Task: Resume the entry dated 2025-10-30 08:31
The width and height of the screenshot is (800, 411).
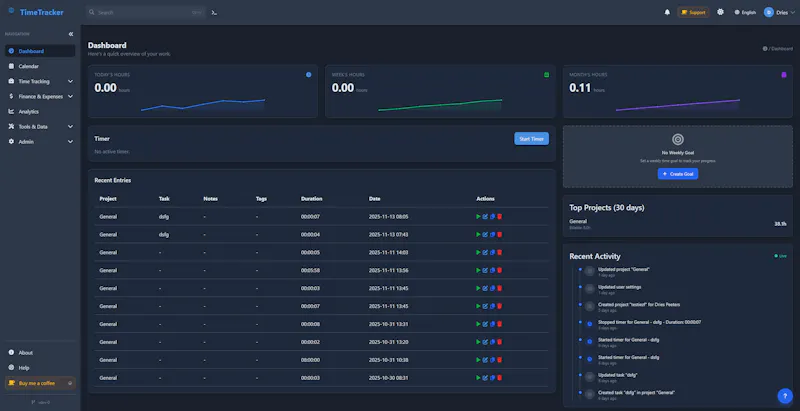Action: (478, 378)
